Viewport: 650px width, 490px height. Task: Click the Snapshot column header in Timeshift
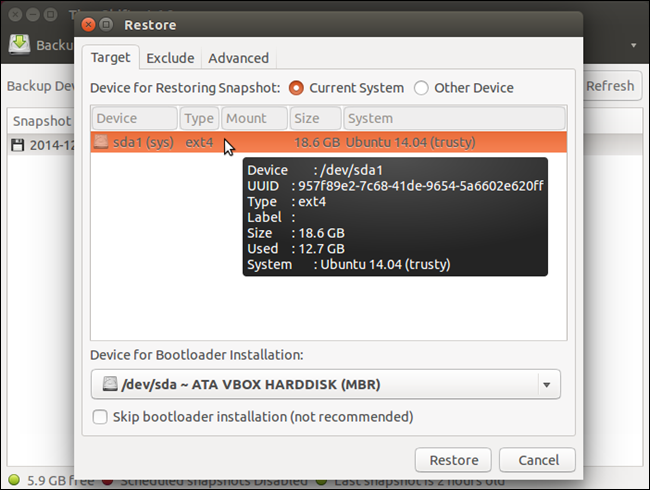pos(41,121)
